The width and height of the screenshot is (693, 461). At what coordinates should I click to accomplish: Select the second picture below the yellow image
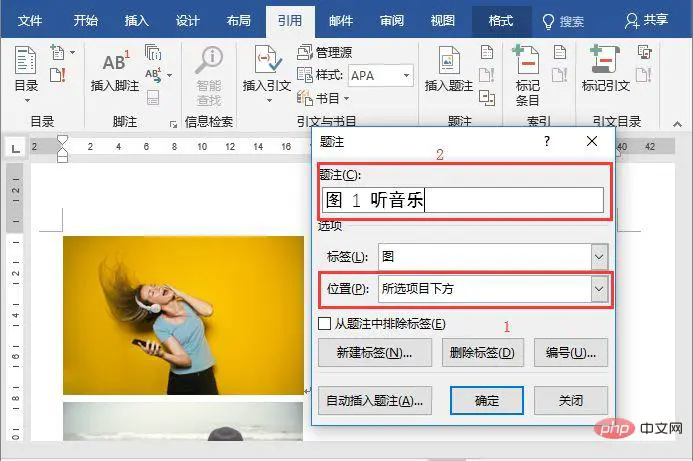(183, 421)
